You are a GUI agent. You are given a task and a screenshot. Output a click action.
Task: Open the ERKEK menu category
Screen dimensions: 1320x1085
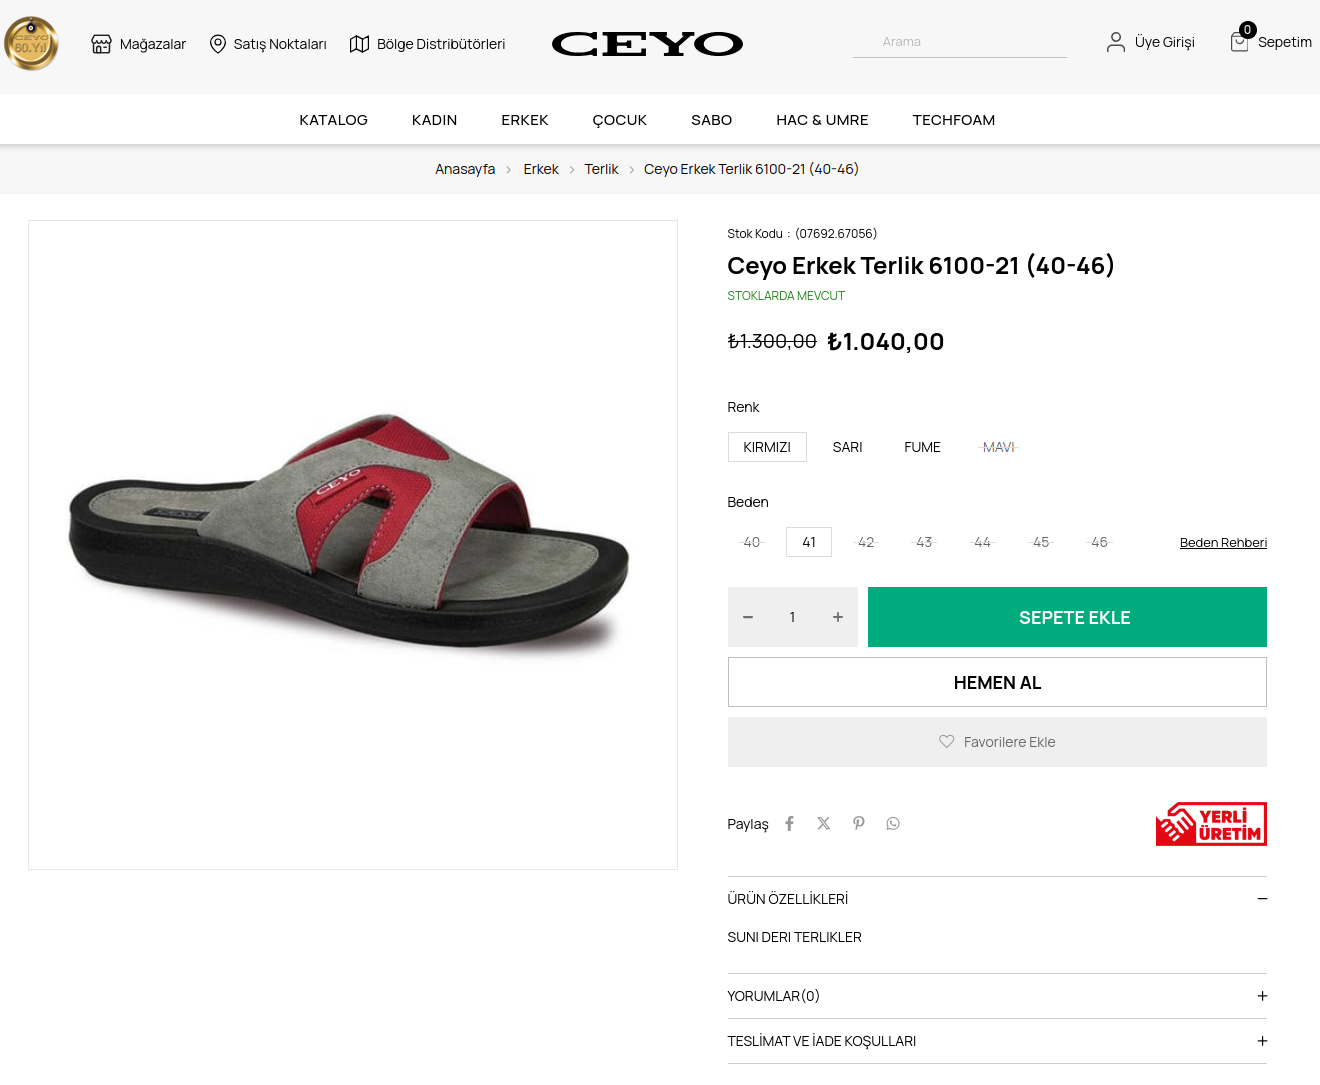click(524, 120)
